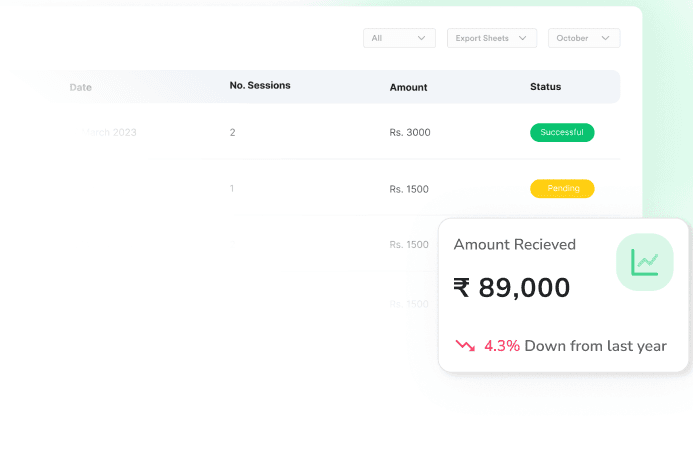693x465 pixels.
Task: Click the No. Sessions column header
Action: tap(260, 85)
